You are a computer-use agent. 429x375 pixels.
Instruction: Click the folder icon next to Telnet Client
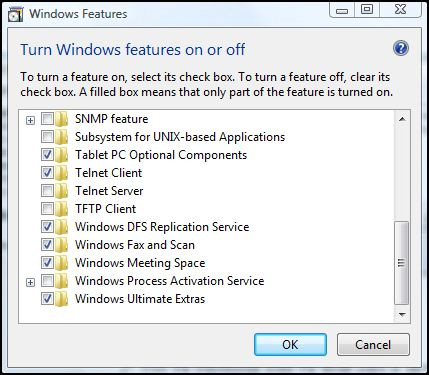pyautogui.click(x=62, y=173)
